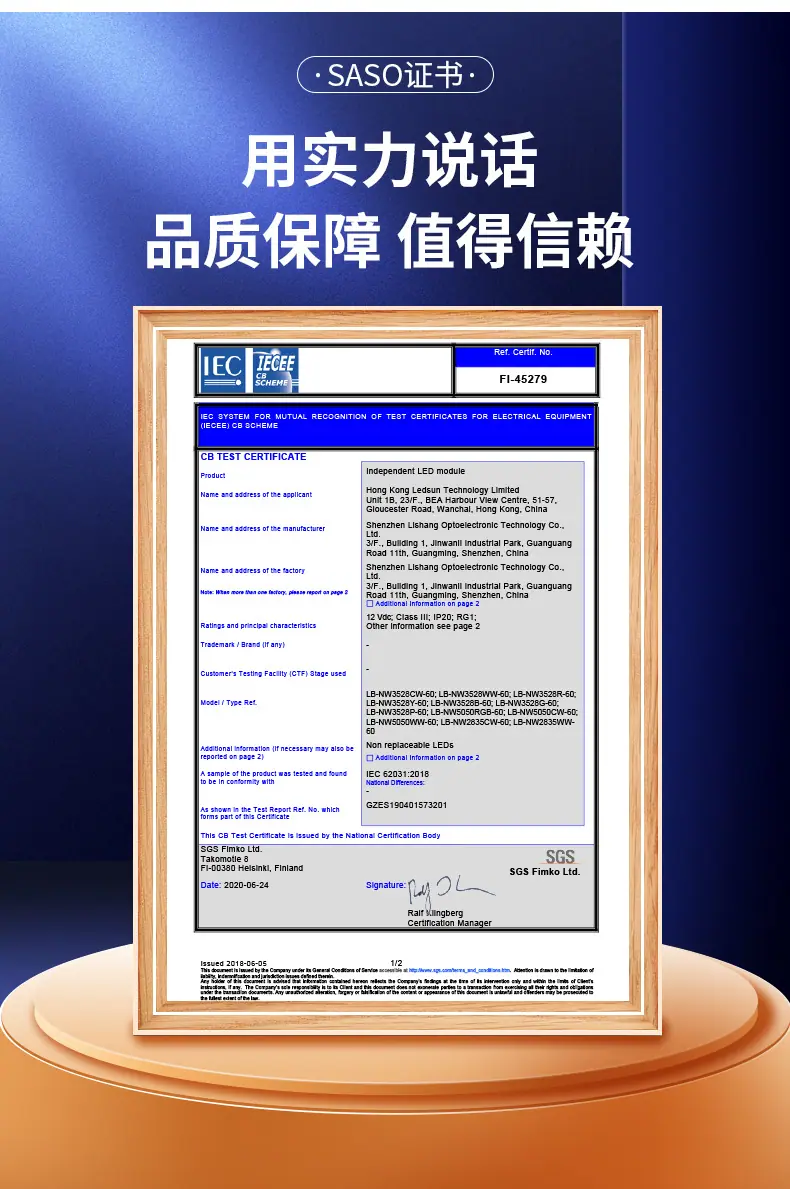Click the IEC 62031:2018 standard text

click(397, 774)
